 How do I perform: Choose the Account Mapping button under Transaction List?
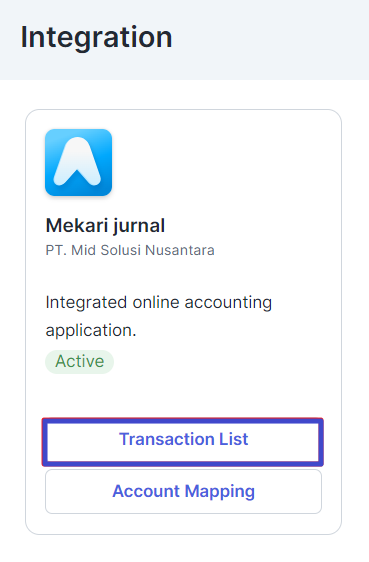[183, 491]
